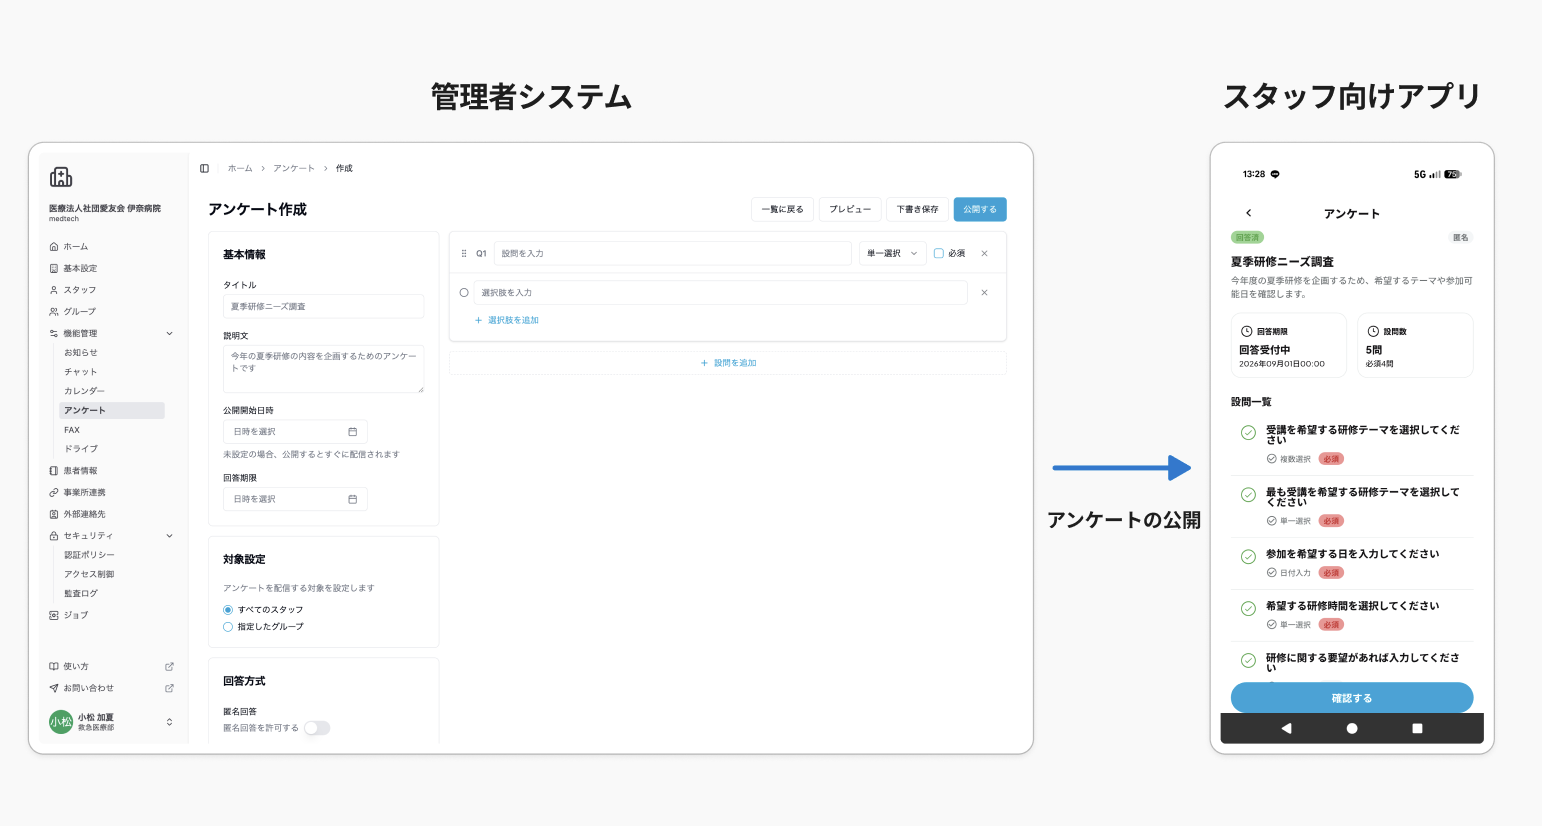Open the user account switcher chevron

coord(169,722)
